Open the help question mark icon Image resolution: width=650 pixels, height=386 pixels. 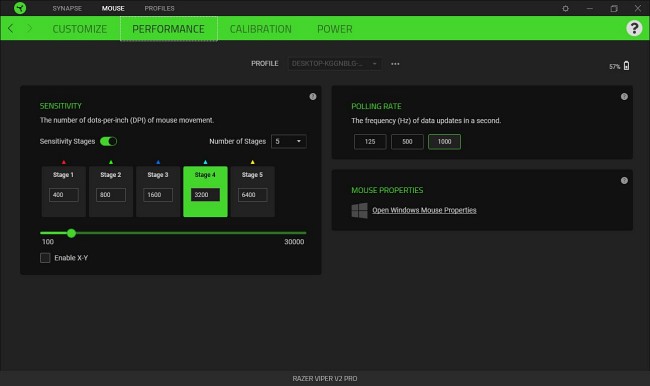(x=634, y=28)
